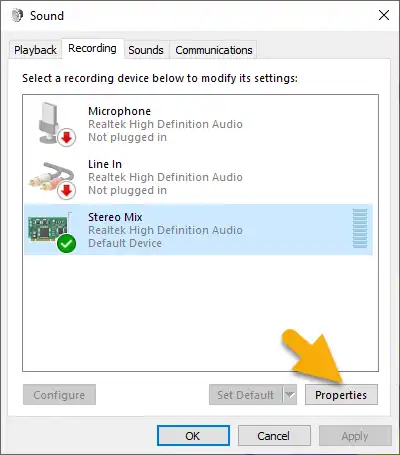The height and width of the screenshot is (455, 400).
Task: Select the Recording tab
Action: click(x=92, y=49)
